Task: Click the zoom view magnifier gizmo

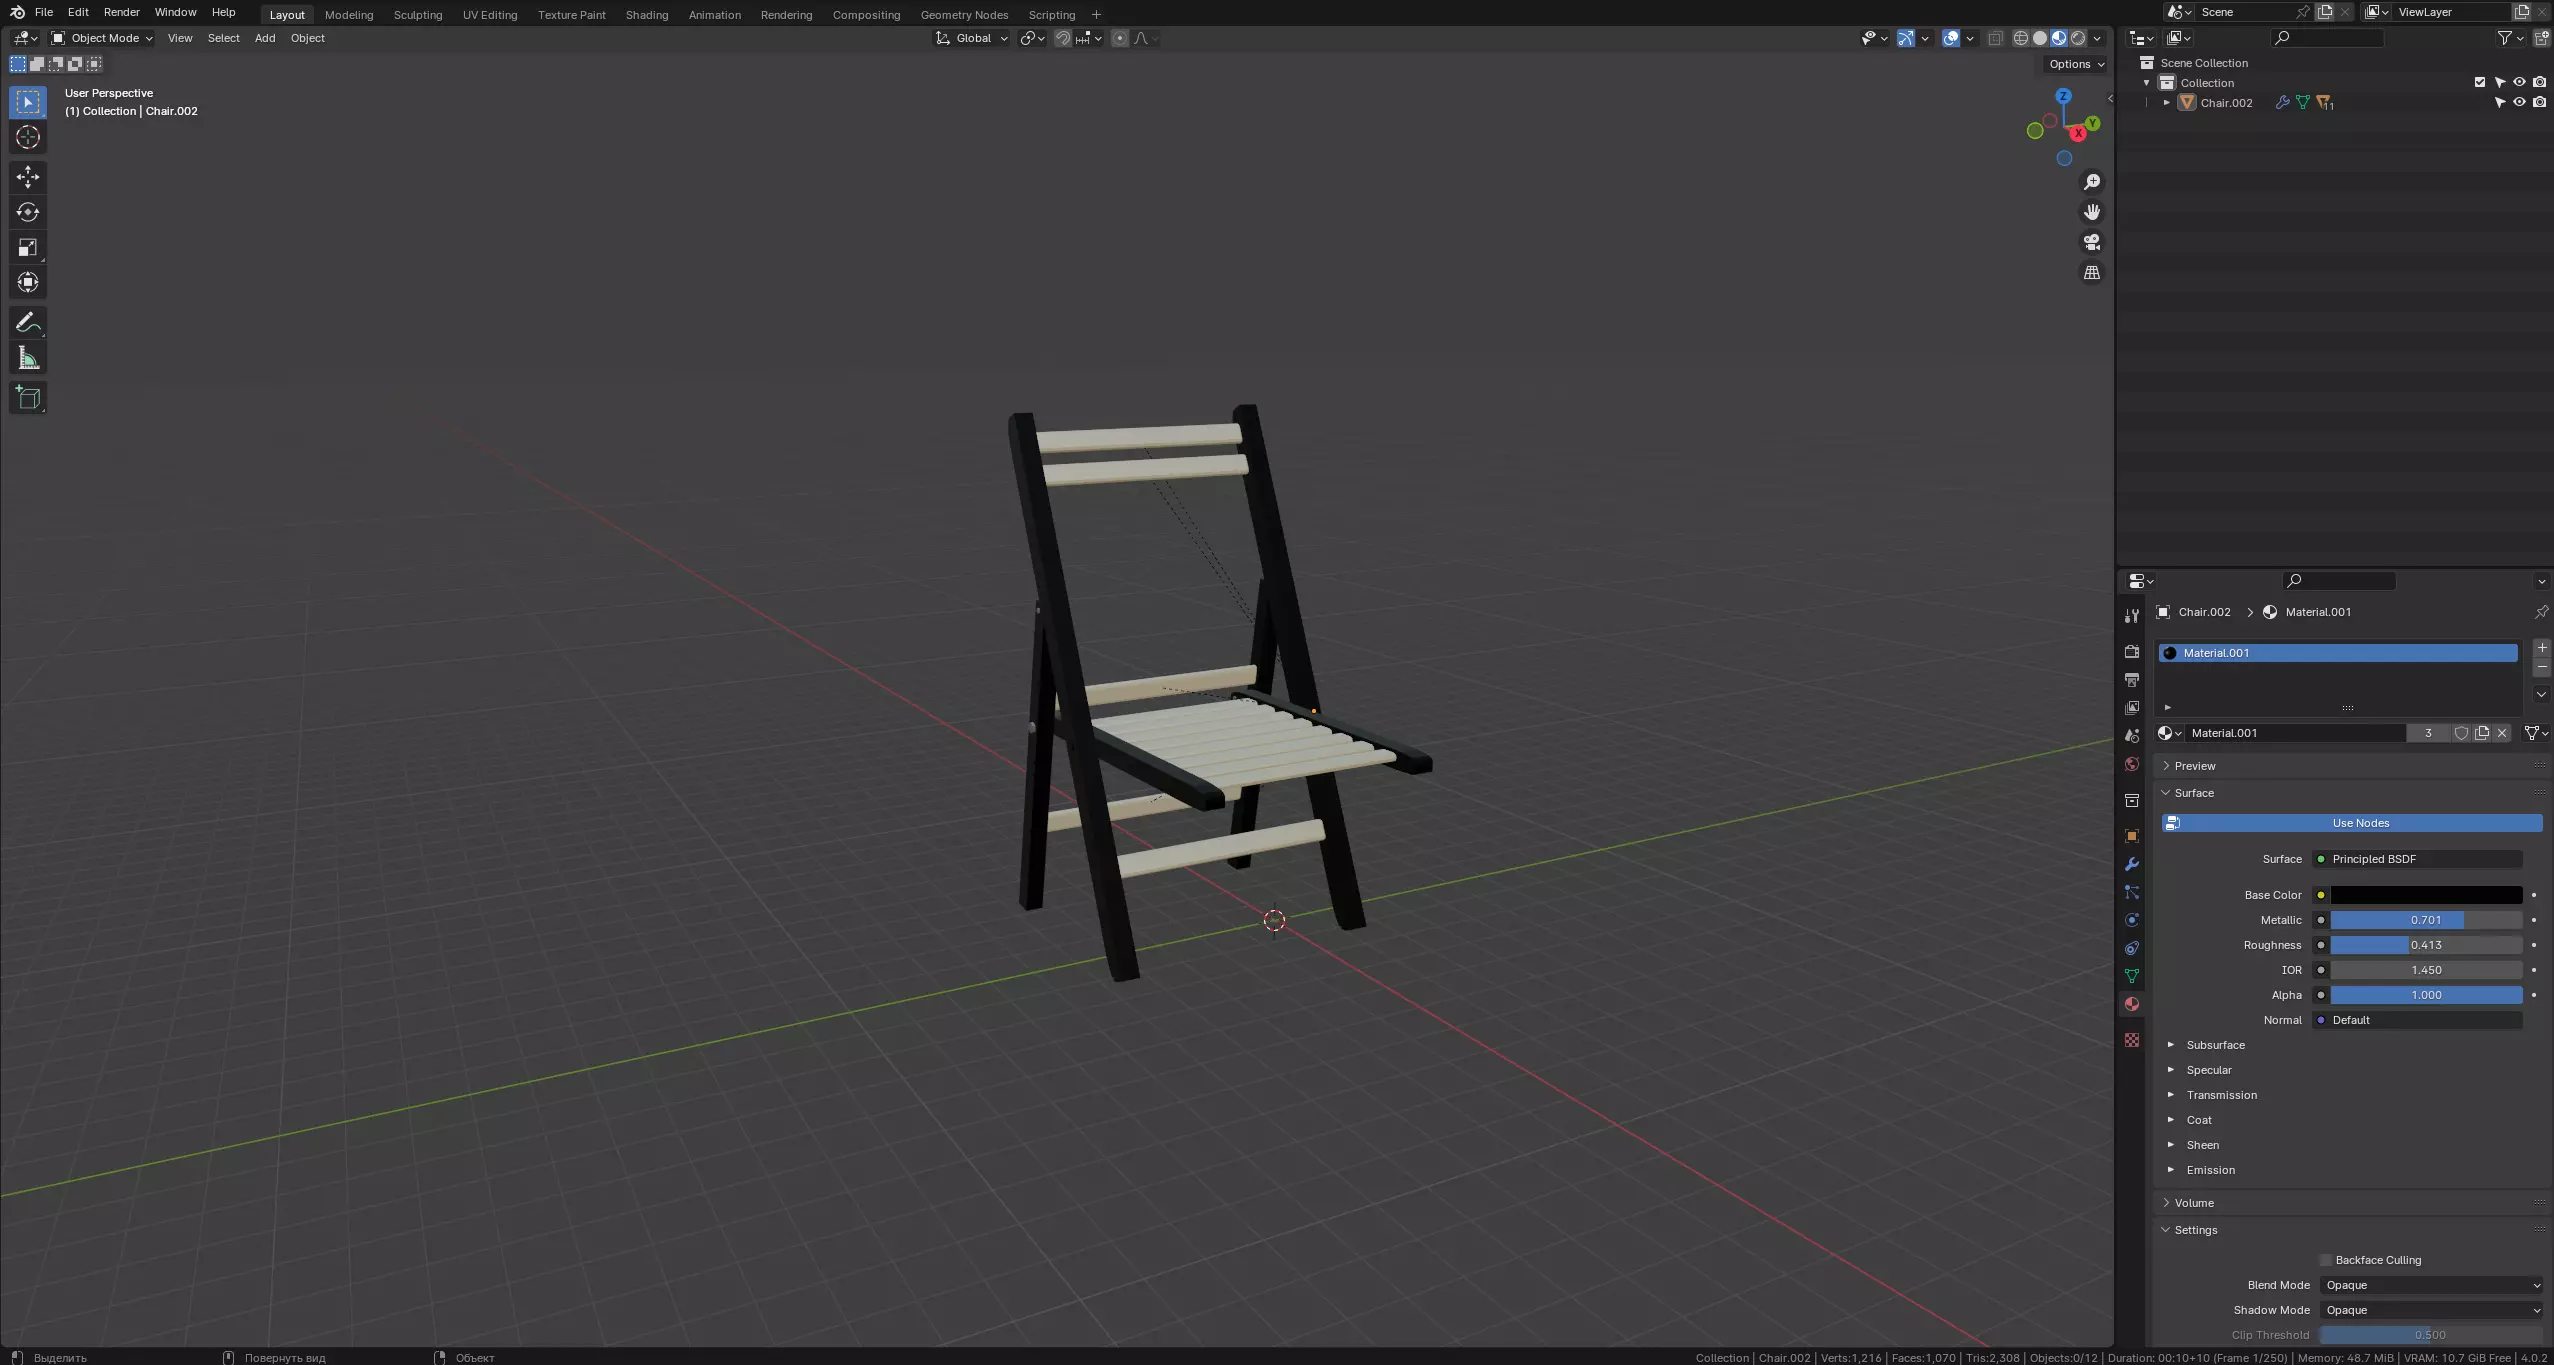Action: [x=2091, y=182]
